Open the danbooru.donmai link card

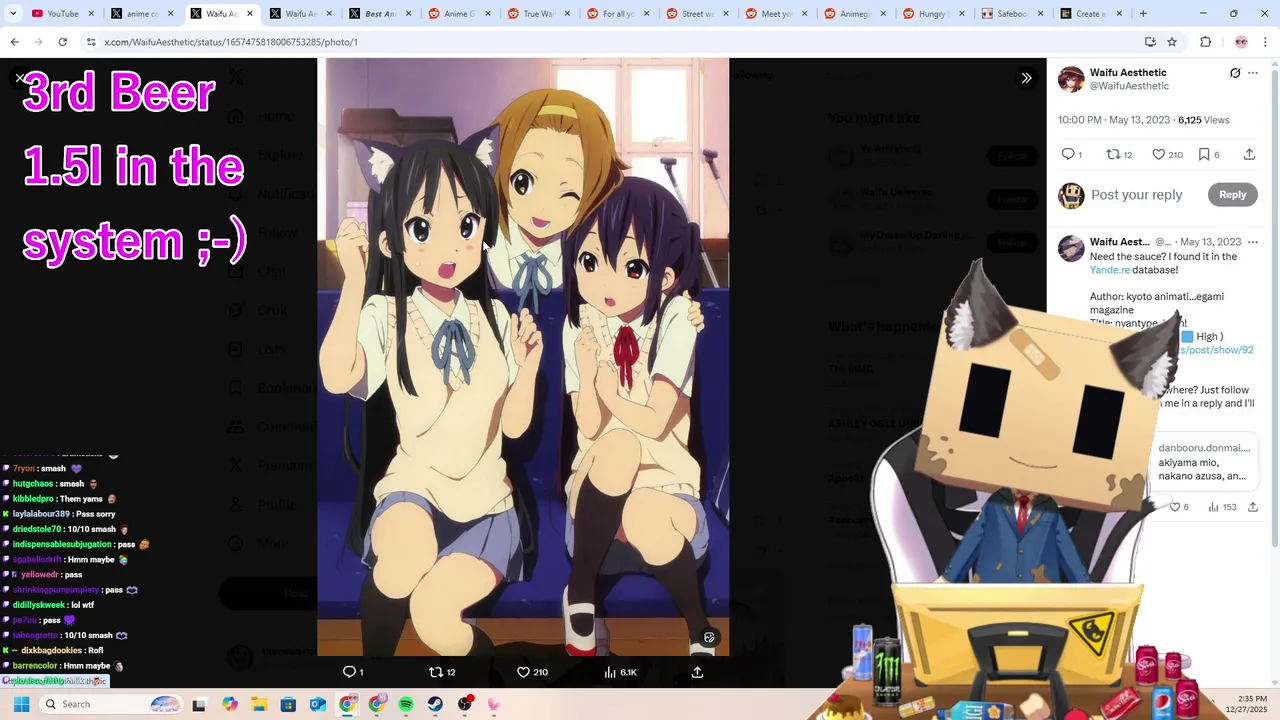tap(1204, 462)
